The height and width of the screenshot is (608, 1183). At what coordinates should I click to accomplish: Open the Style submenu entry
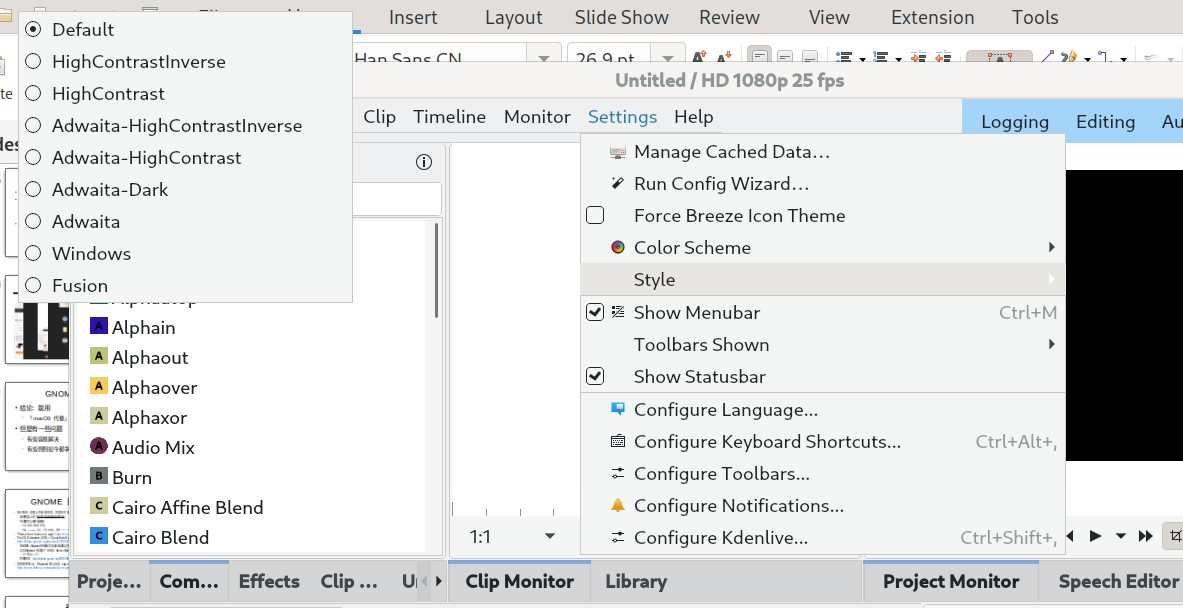(822, 280)
